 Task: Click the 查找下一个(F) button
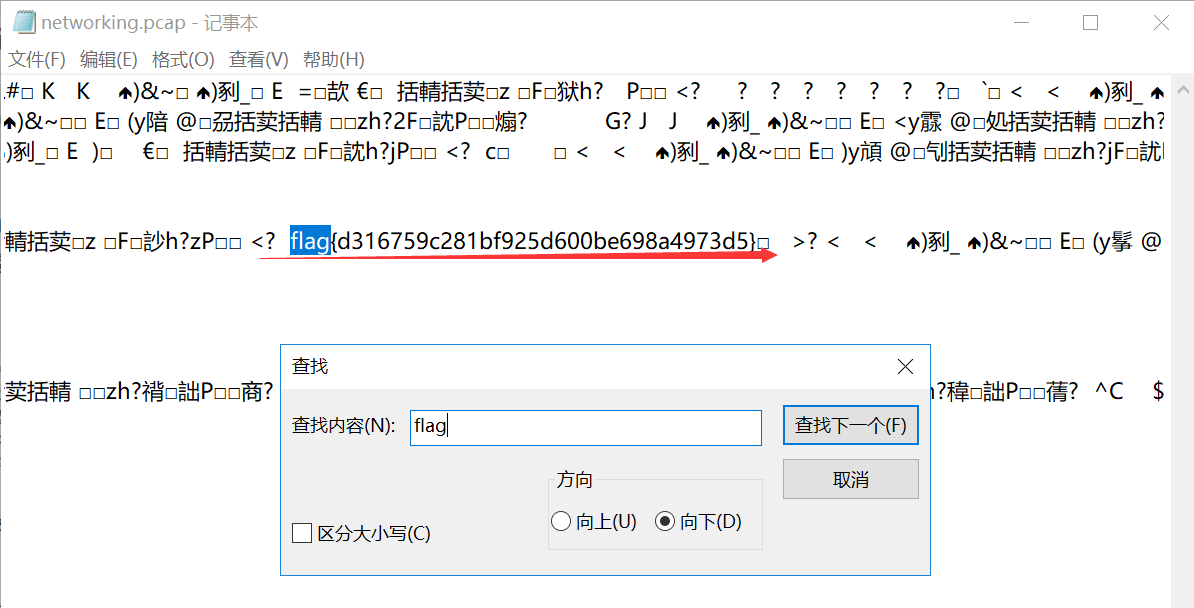point(851,425)
